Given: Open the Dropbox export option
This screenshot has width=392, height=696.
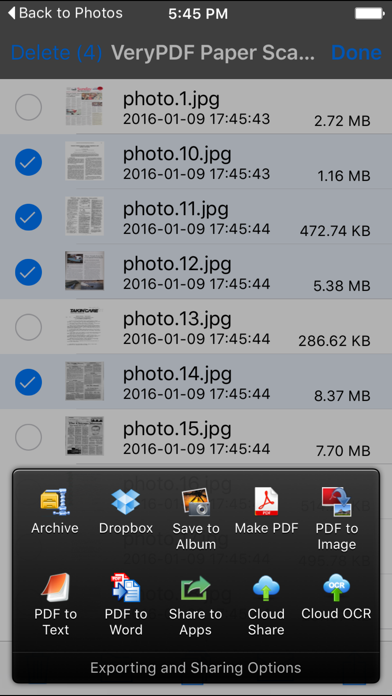Looking at the screenshot, I should pos(126,502).
